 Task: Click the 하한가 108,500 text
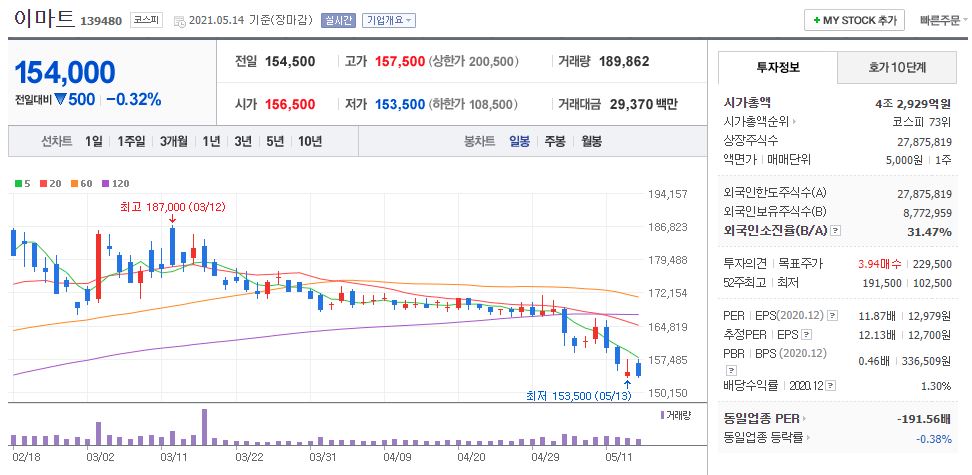pos(475,104)
